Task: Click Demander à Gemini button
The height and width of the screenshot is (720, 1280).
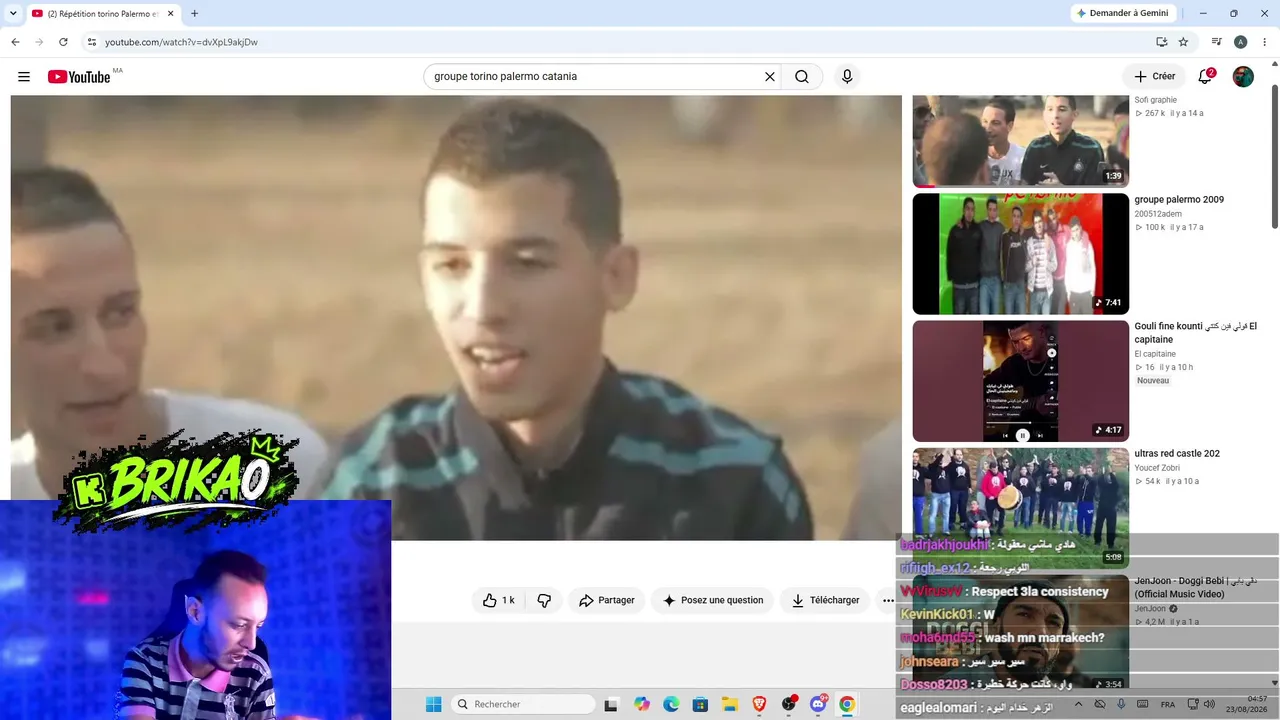Action: click(x=1122, y=13)
